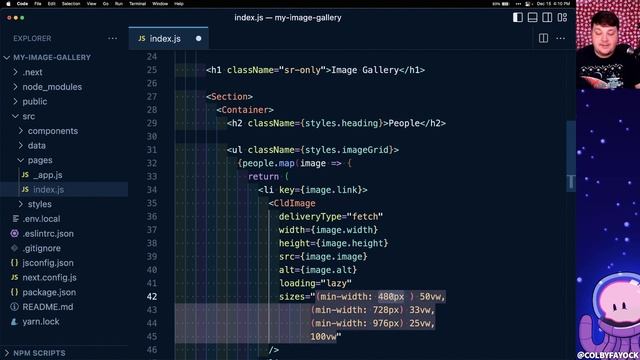Click the menu bar date and time
640x360 pixels.
[x=553, y=4]
